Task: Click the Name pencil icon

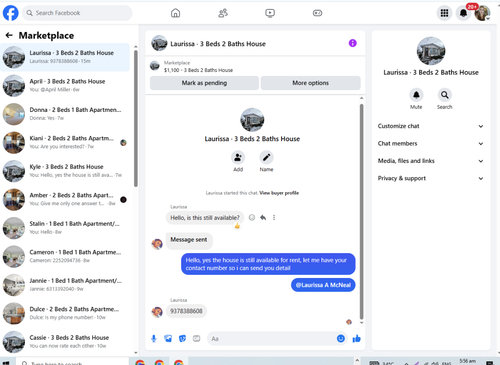Action: pyautogui.click(x=266, y=157)
